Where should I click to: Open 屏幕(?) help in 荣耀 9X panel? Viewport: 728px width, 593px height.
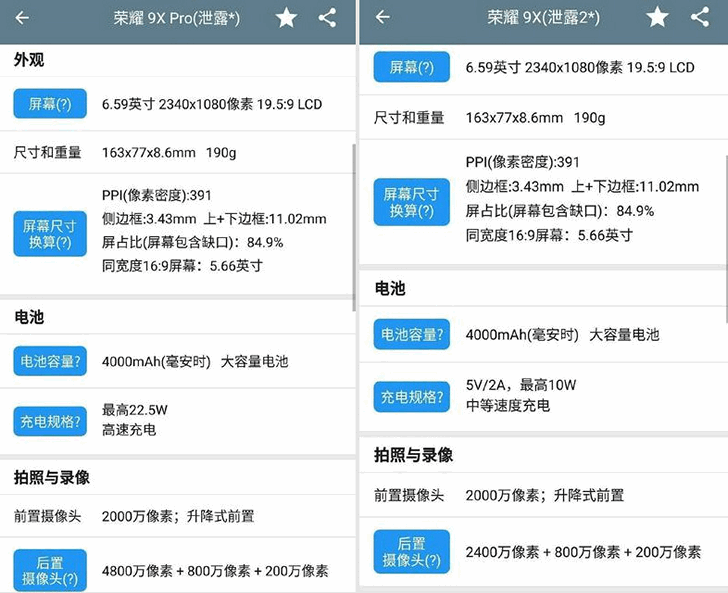point(411,67)
